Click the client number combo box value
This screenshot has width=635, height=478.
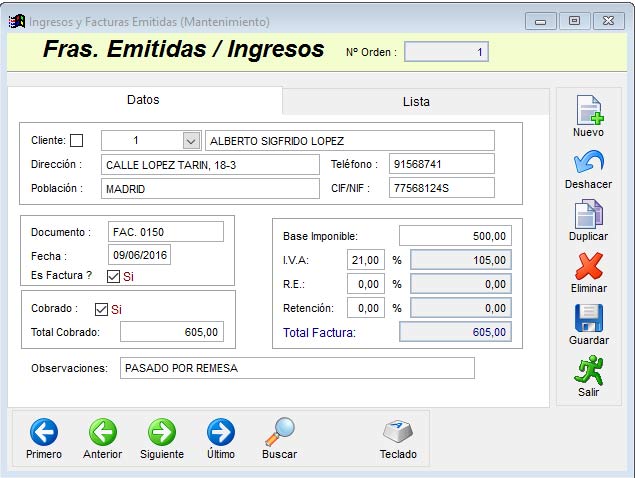(142, 141)
